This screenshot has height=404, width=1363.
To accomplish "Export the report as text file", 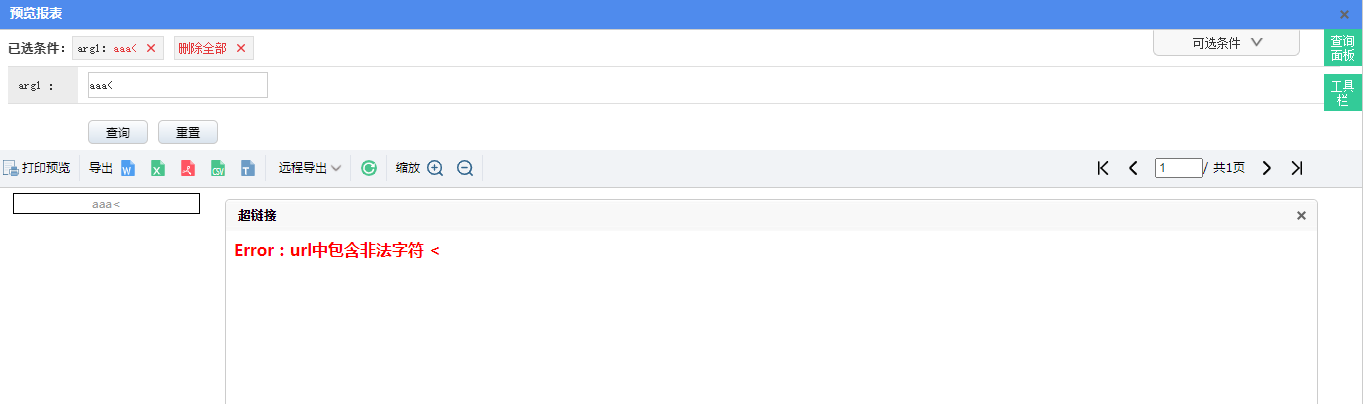I will coord(247,168).
